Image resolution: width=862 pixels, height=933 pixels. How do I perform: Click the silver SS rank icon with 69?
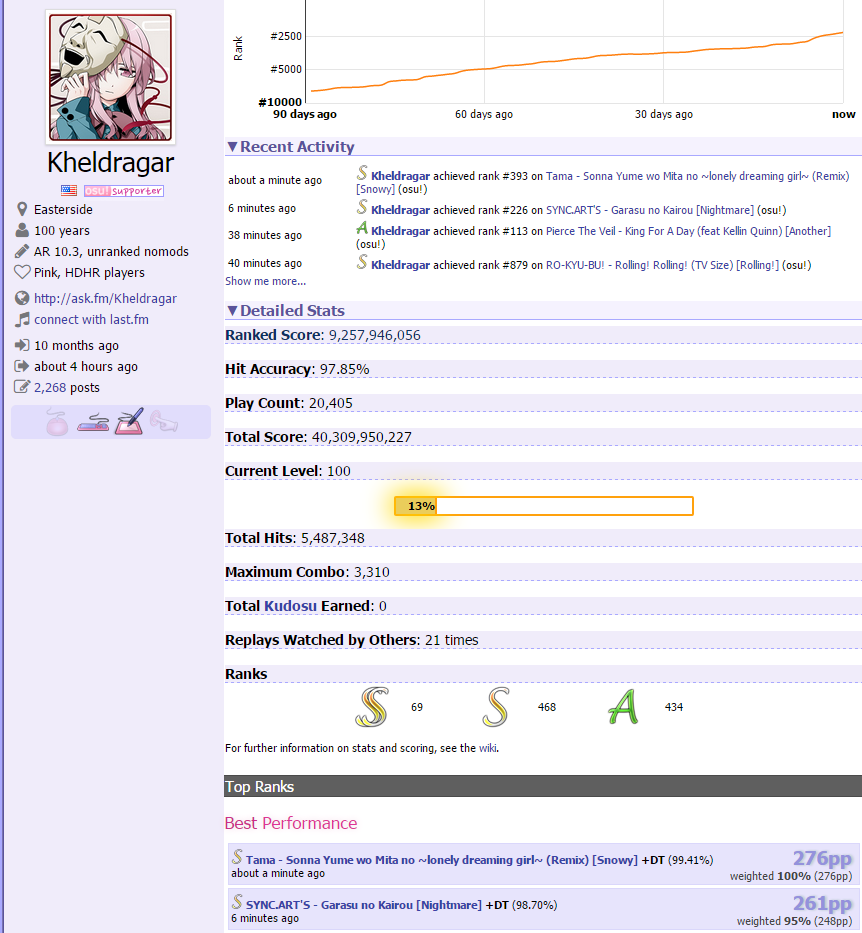372,707
